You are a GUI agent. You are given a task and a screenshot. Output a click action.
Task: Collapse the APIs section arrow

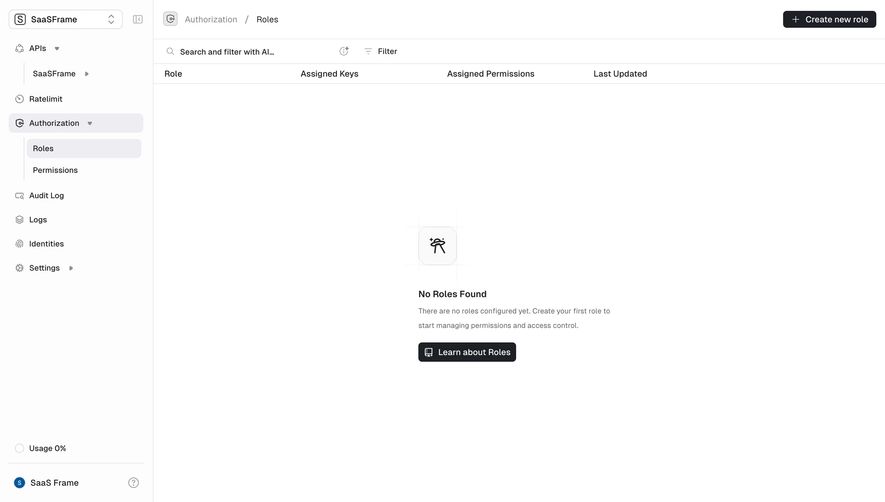[x=57, y=49]
